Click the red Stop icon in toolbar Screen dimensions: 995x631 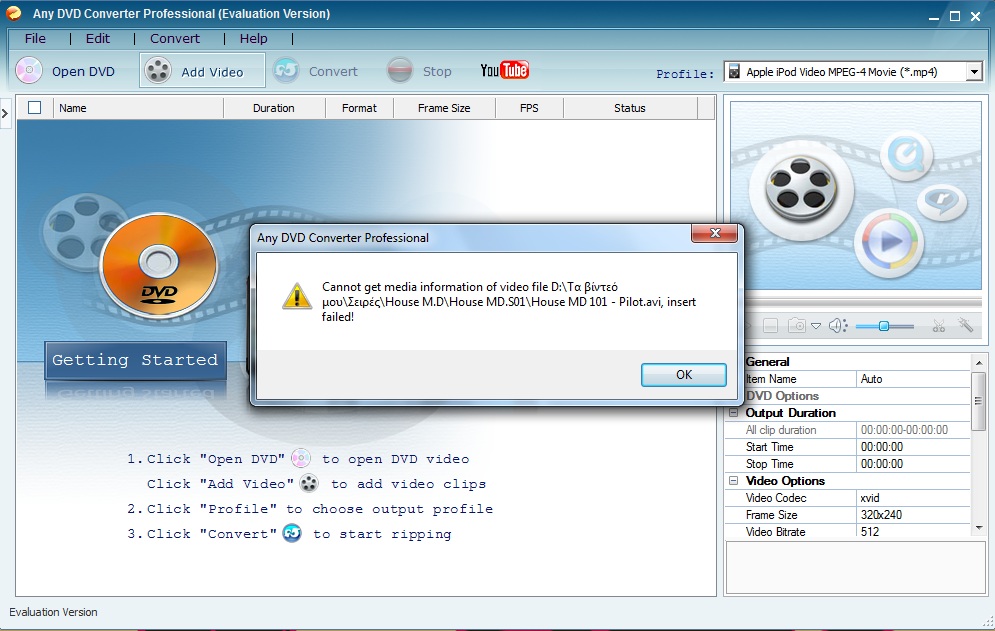[400, 70]
